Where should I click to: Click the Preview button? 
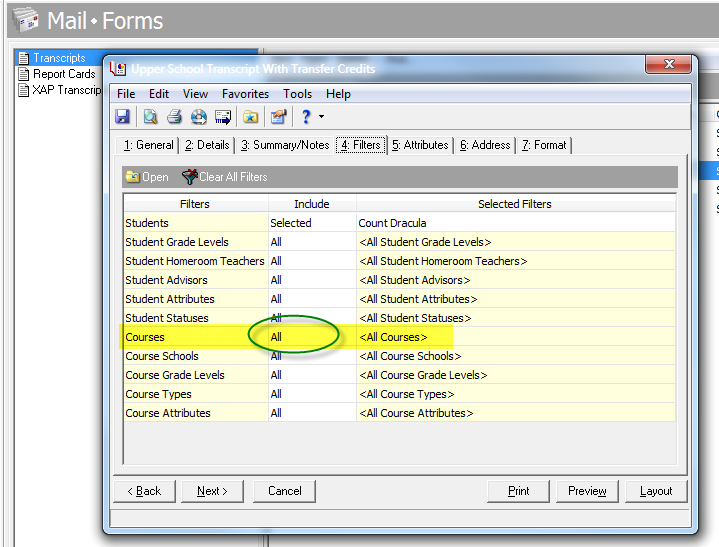[x=587, y=491]
